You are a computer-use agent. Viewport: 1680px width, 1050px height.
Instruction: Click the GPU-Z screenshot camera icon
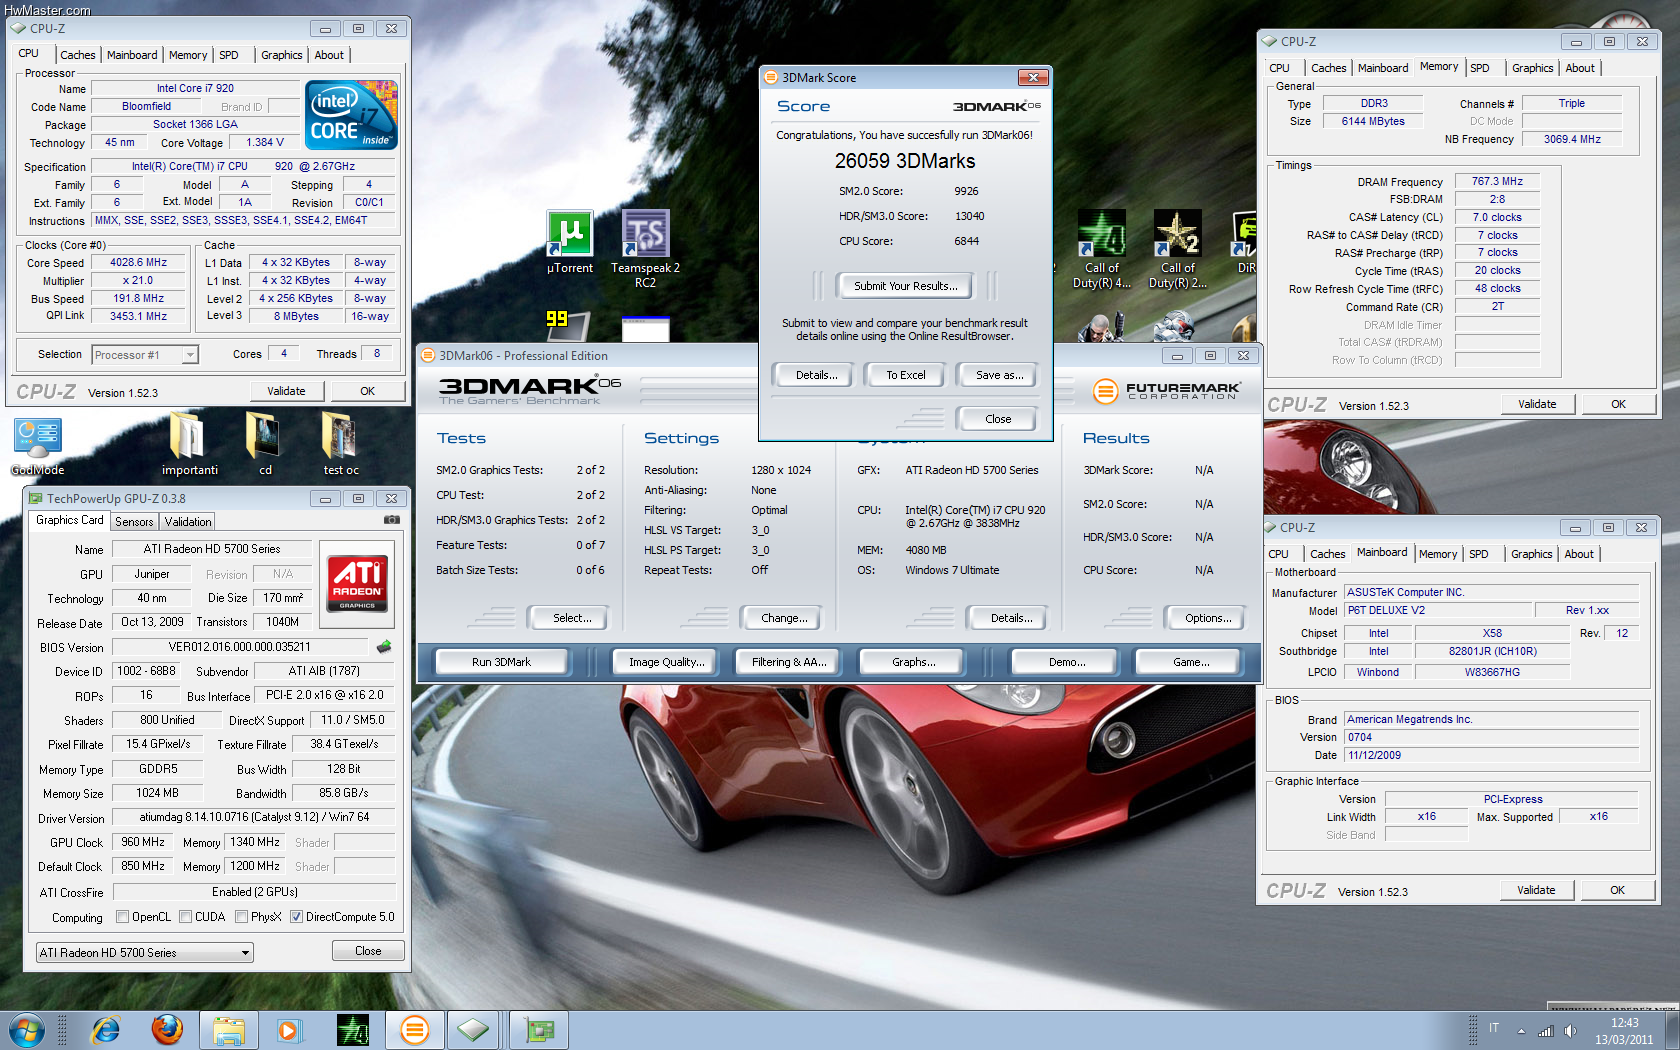(392, 520)
